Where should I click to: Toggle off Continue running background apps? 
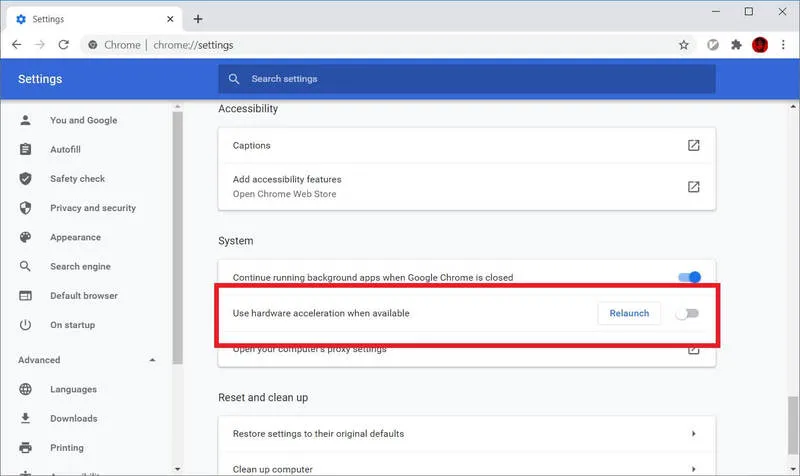click(689, 277)
